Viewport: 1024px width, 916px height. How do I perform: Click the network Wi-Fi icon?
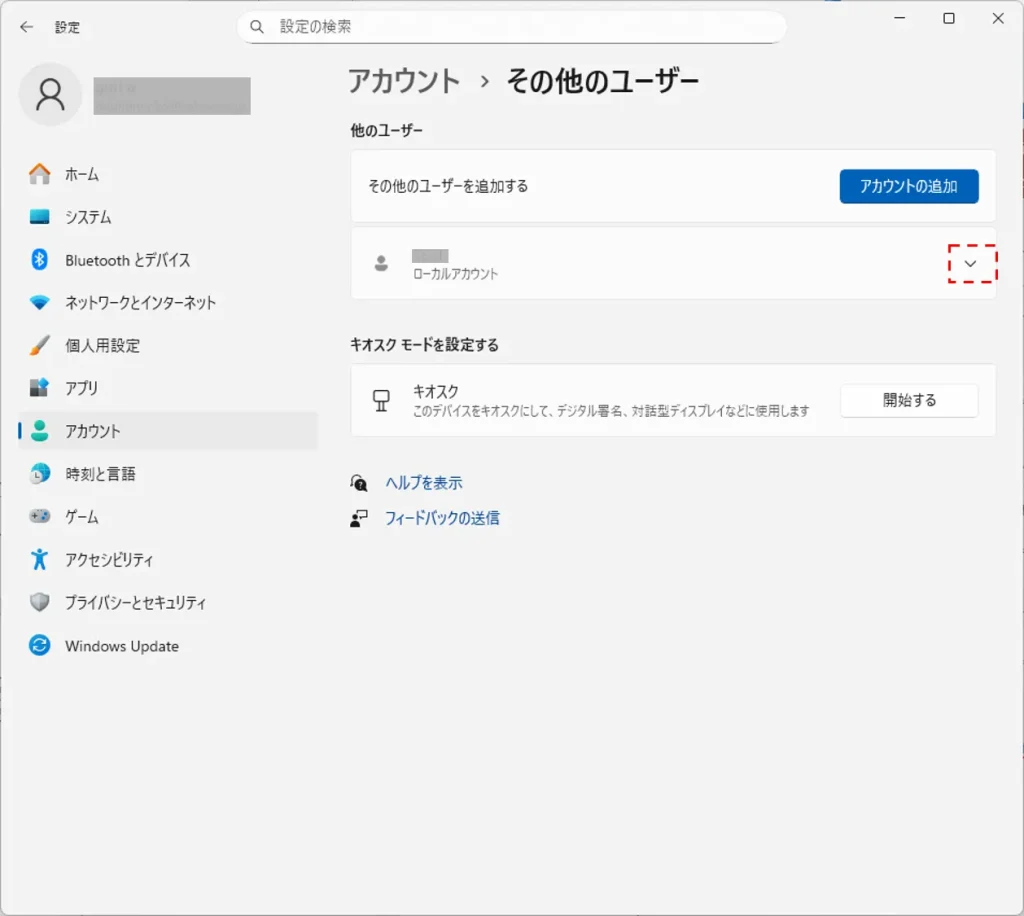[40, 303]
